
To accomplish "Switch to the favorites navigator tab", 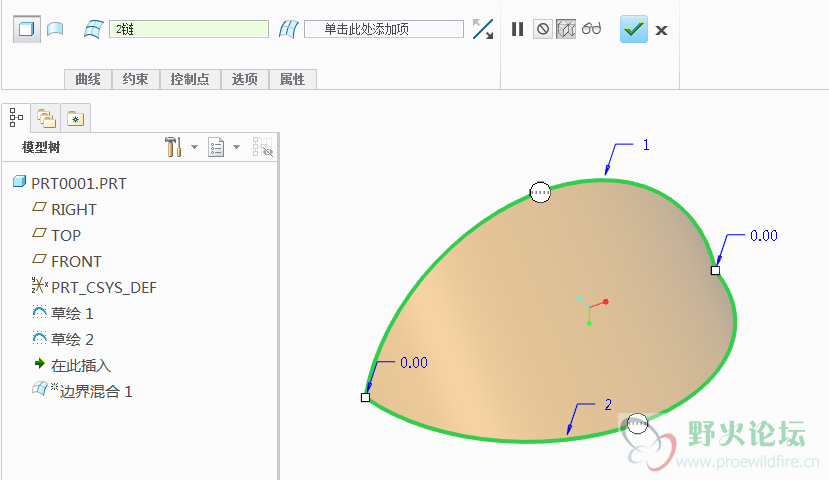I will tap(76, 118).
